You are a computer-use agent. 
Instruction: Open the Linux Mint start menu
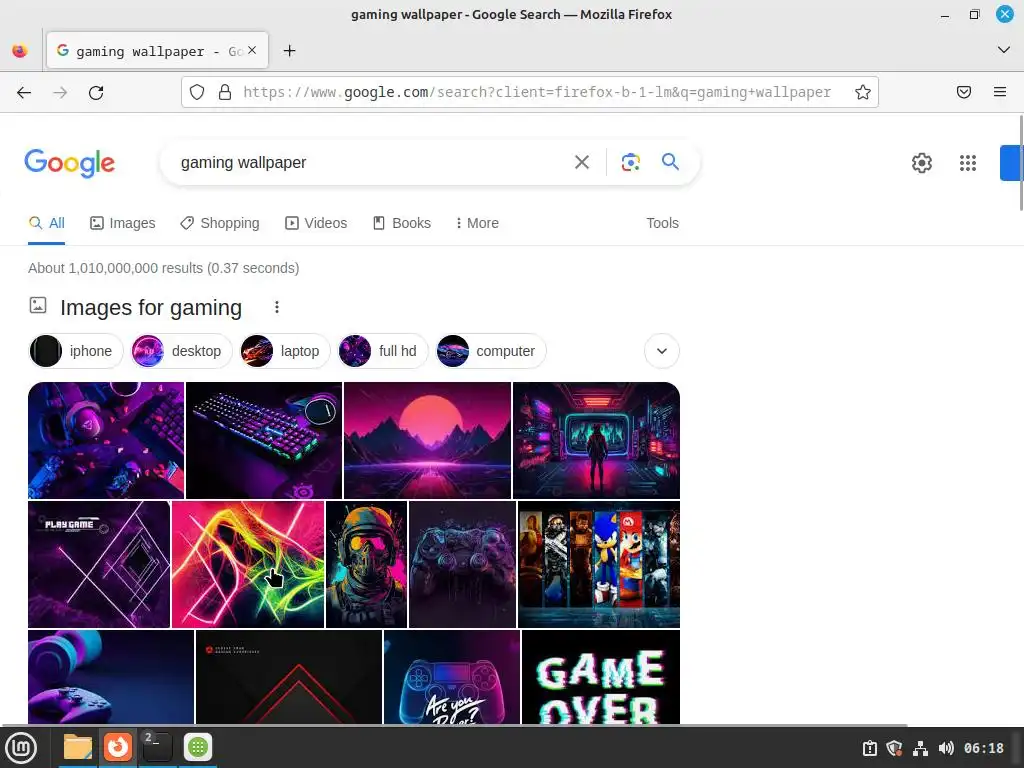pos(22,748)
